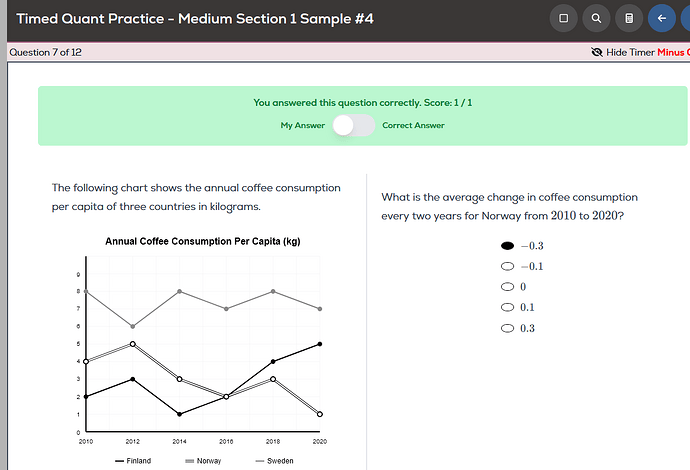Click the Finland legend entry
The width and height of the screenshot is (690, 470).
click(x=133, y=461)
